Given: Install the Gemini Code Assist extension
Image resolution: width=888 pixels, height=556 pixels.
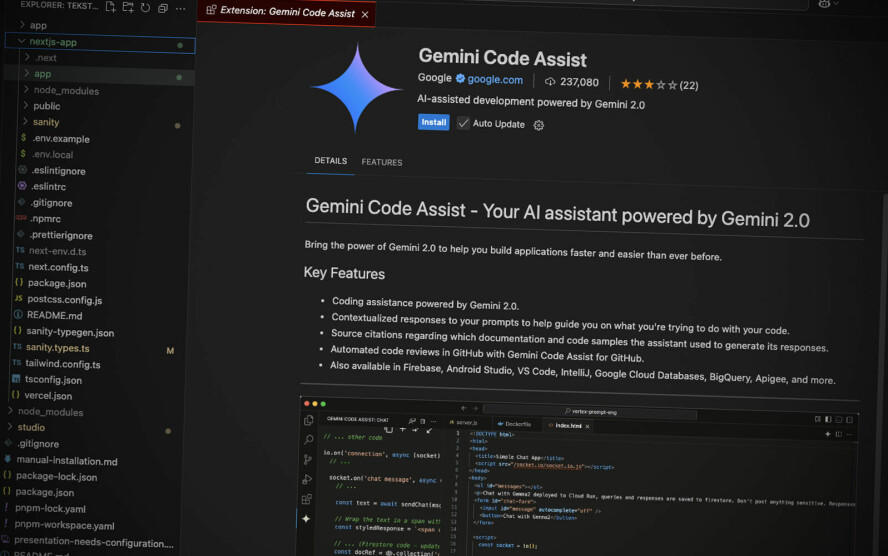Looking at the screenshot, I should [433, 122].
